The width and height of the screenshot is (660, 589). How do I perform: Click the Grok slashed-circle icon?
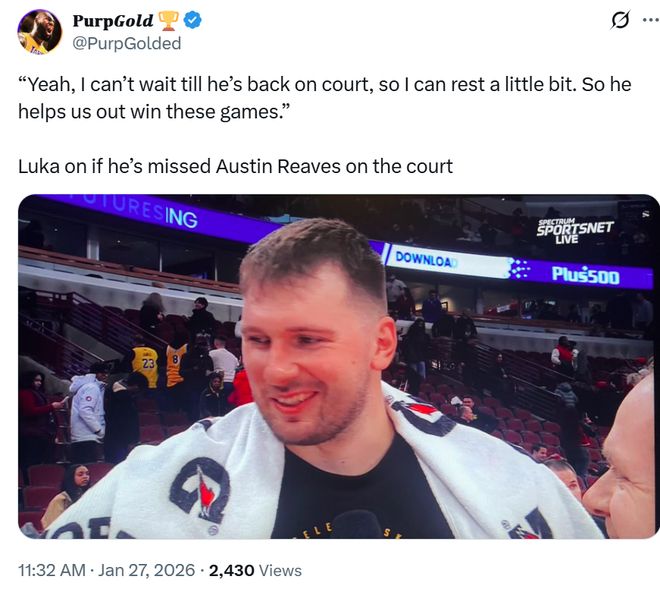click(619, 20)
